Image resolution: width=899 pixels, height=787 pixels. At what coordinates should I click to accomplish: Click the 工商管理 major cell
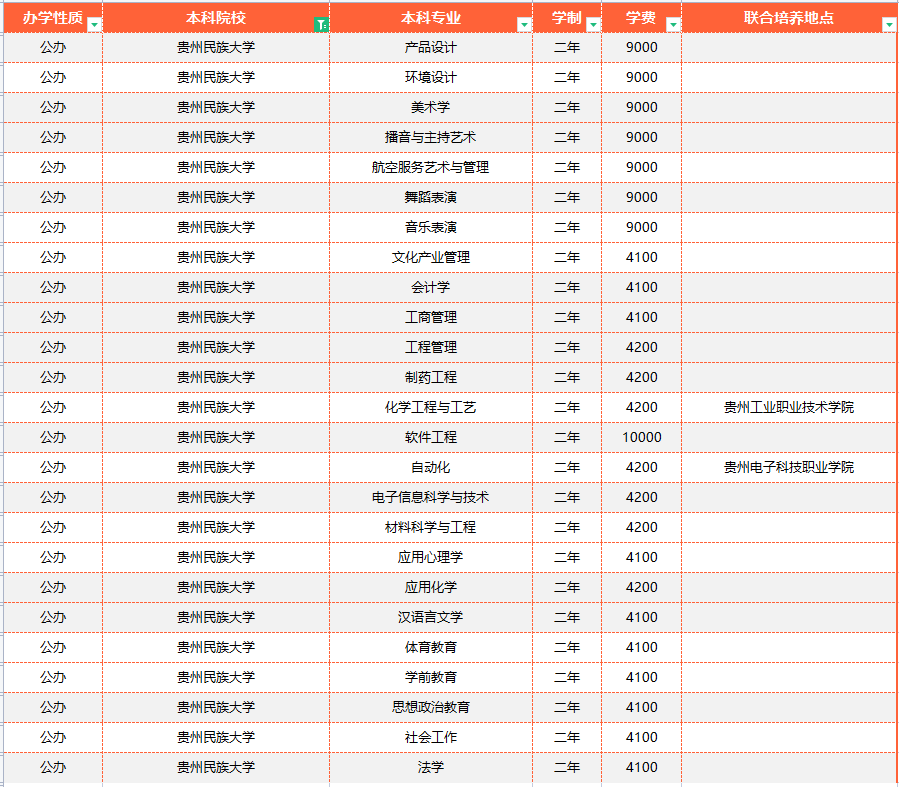431,318
